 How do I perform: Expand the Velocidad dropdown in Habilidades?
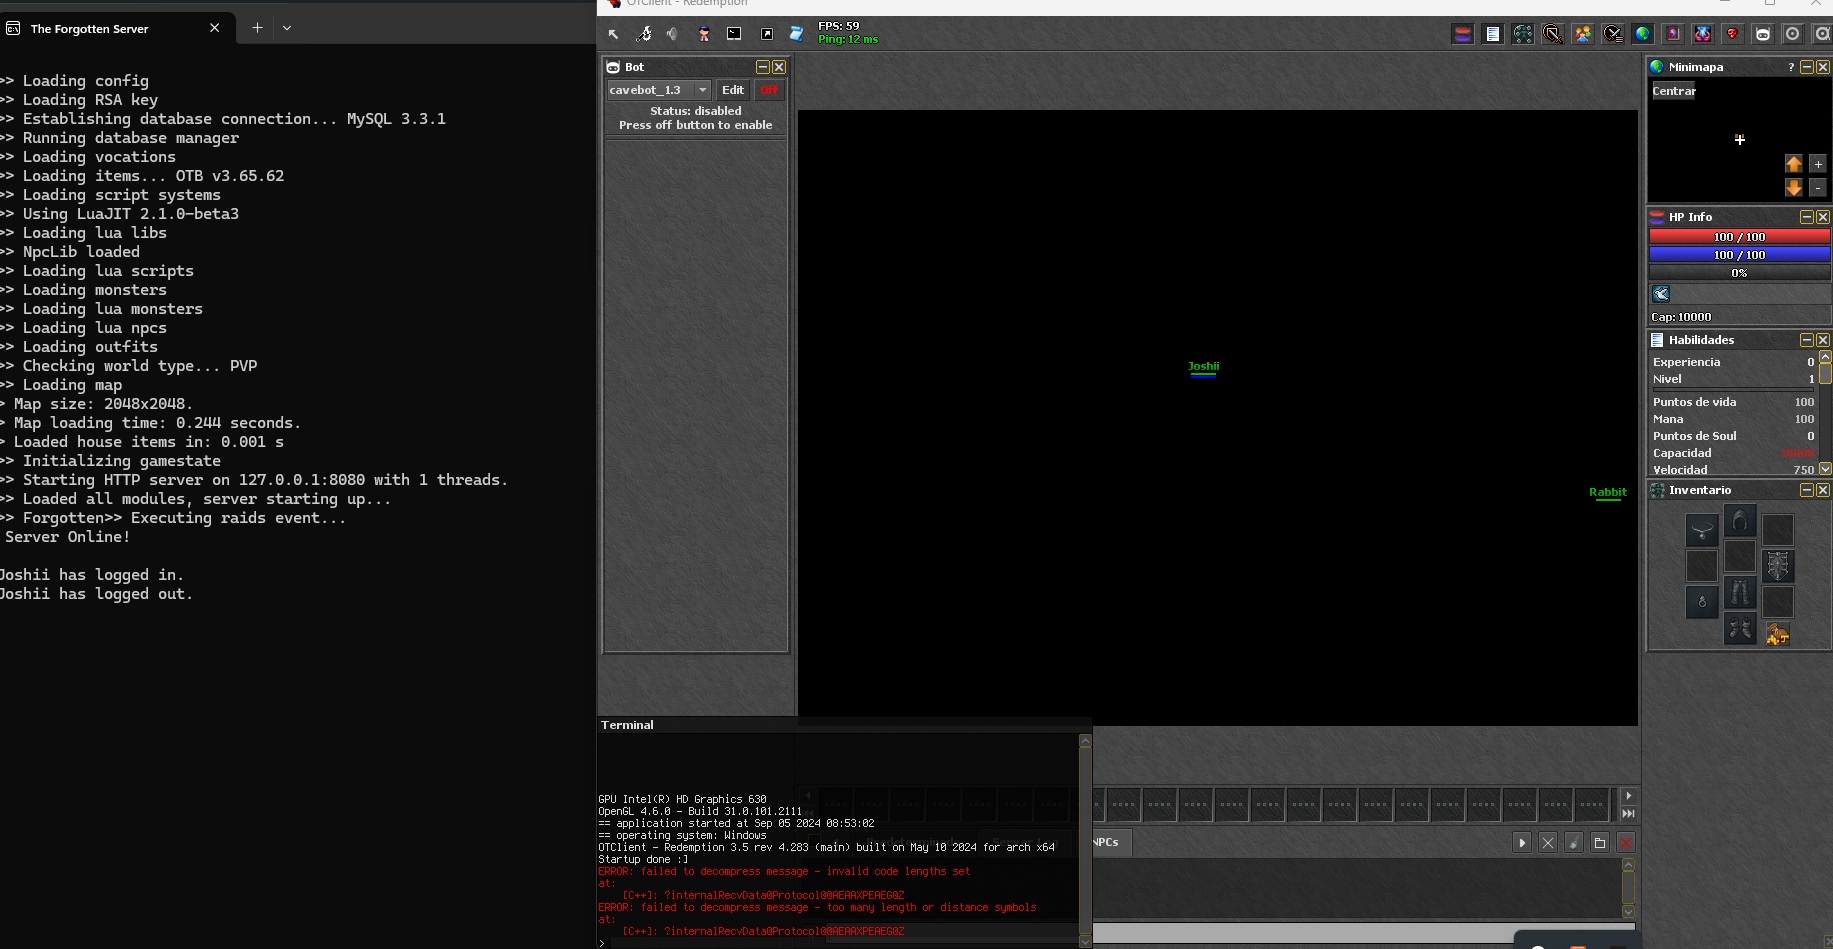(x=1827, y=469)
